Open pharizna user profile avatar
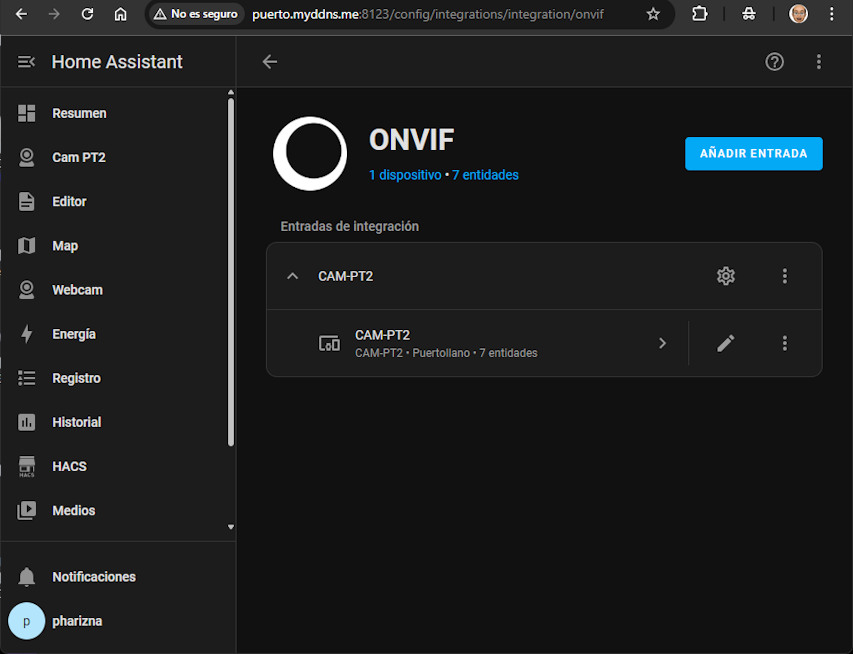This screenshot has height=654, width=853. 27,621
